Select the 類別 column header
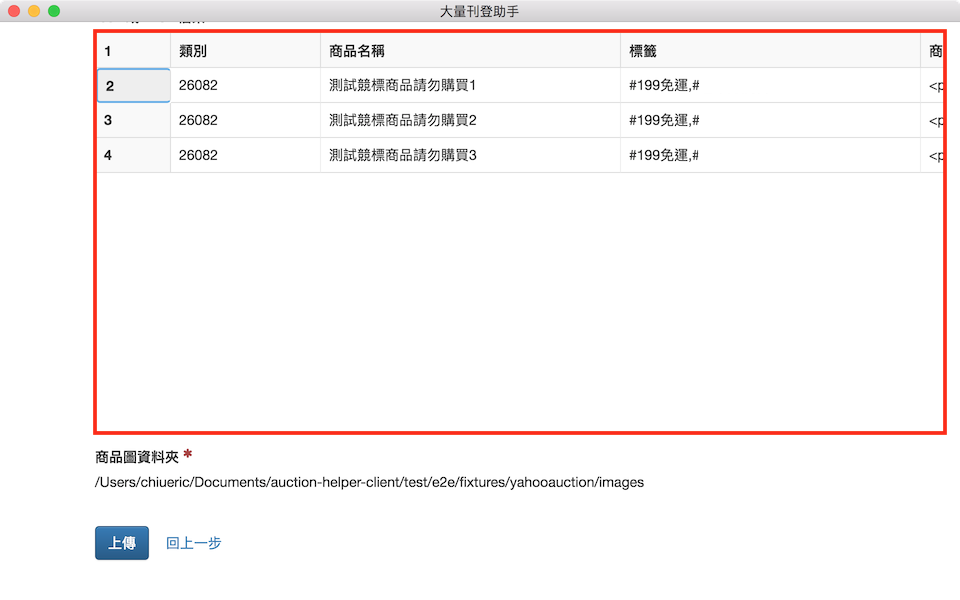960x600 pixels. (245, 51)
